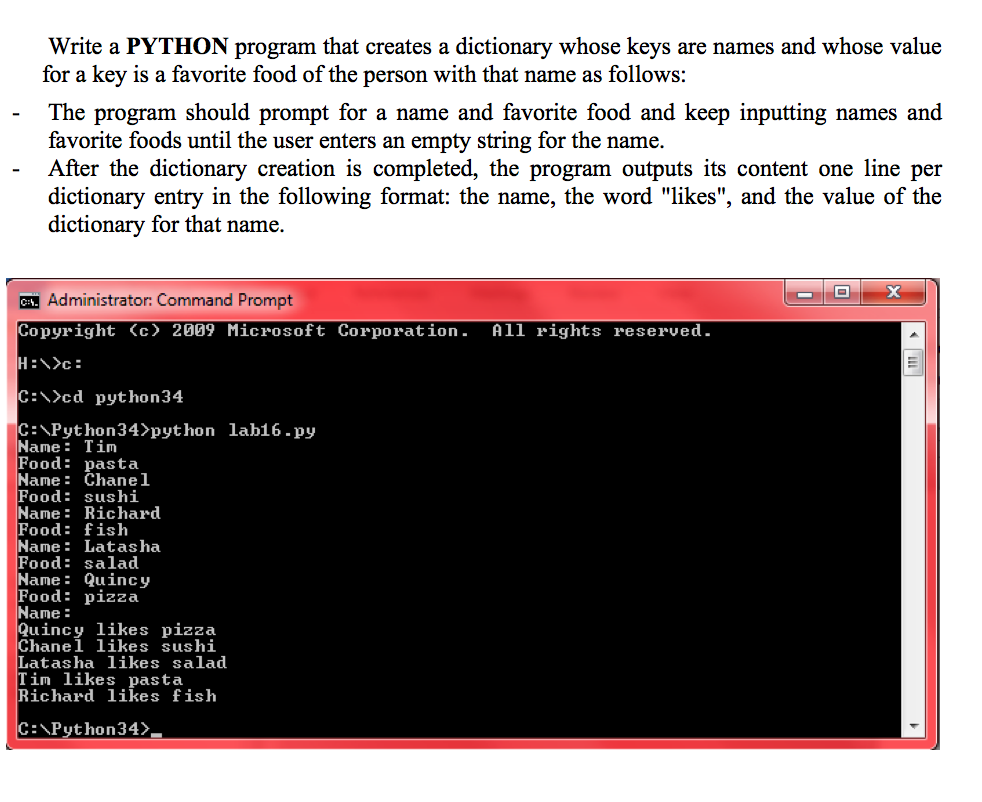Click the 'Food: pizza' line

click(x=78, y=597)
